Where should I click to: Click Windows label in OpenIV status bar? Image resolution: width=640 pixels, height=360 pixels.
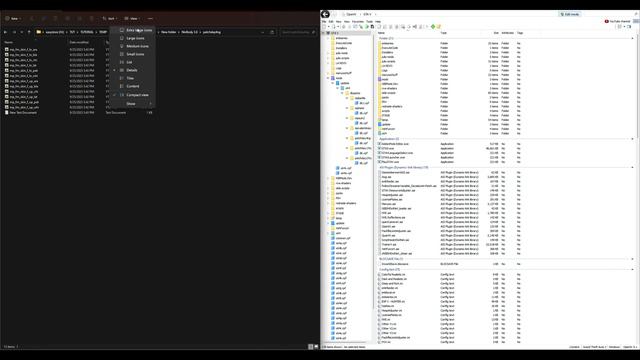click(614, 347)
